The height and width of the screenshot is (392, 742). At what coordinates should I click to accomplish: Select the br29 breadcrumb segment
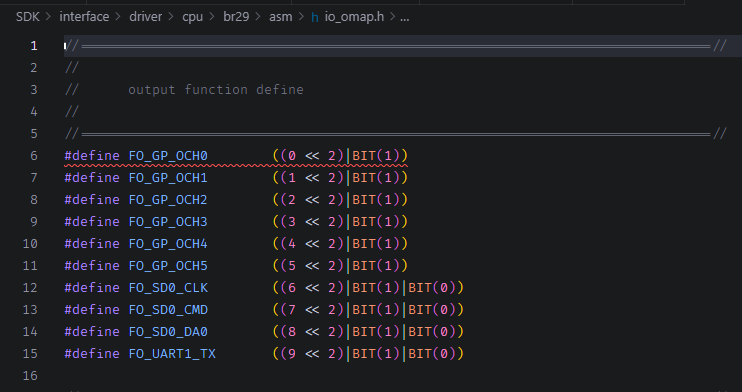(236, 17)
